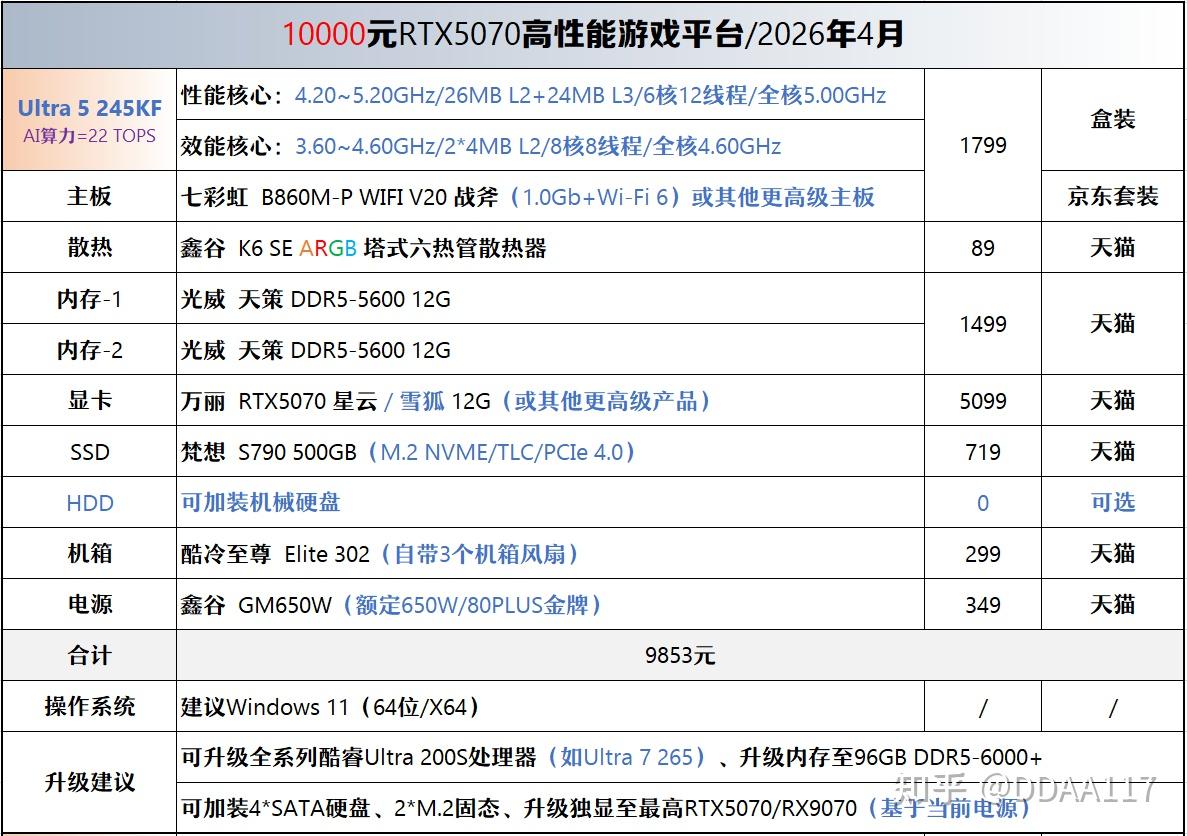
Task: Click the 升级建议 row header
Action: click(x=89, y=782)
